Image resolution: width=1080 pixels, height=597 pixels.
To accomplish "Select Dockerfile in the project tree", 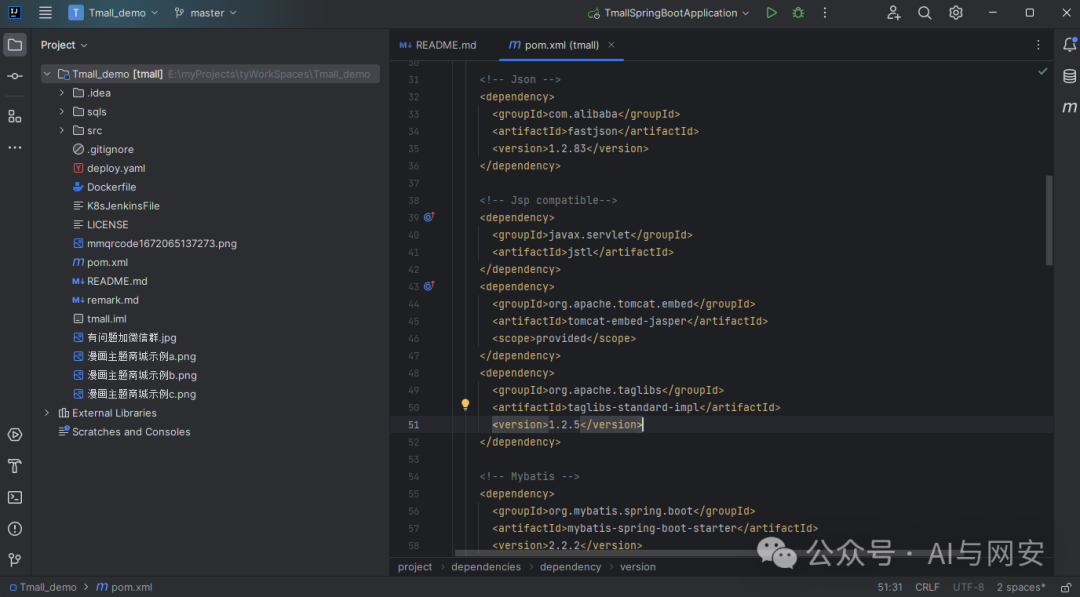I will 104,187.
